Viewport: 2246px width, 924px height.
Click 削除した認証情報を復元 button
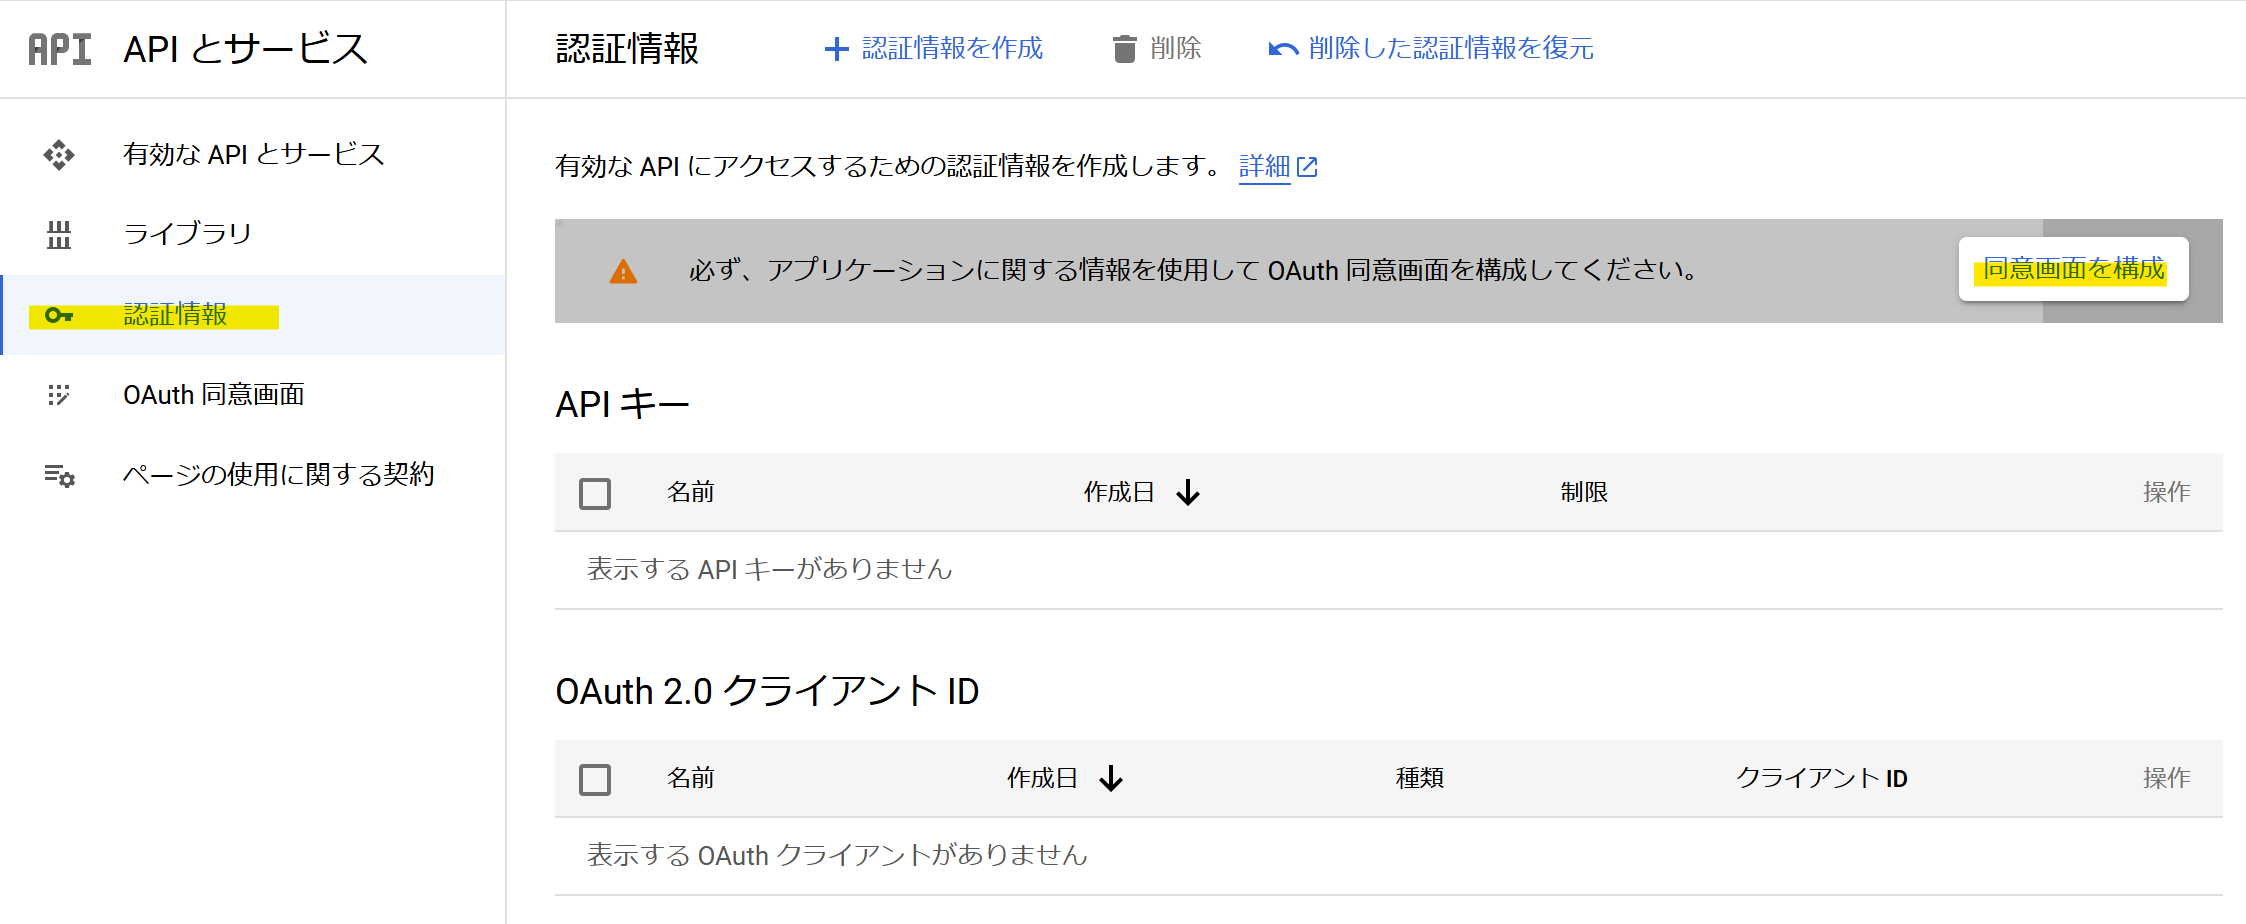tap(1431, 49)
